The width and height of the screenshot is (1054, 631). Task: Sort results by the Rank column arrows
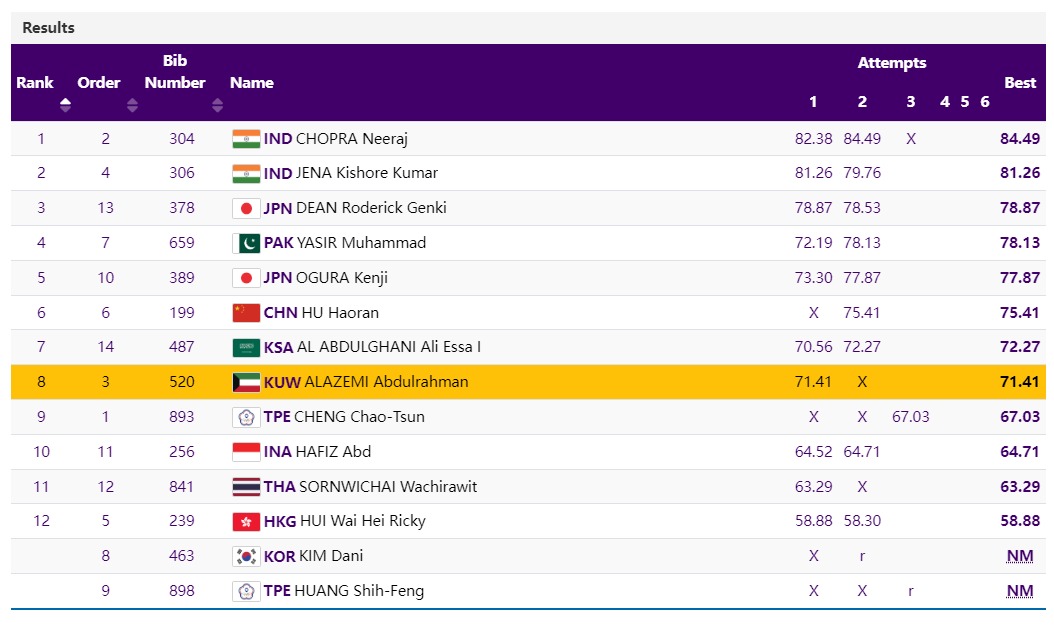pyautogui.click(x=65, y=104)
